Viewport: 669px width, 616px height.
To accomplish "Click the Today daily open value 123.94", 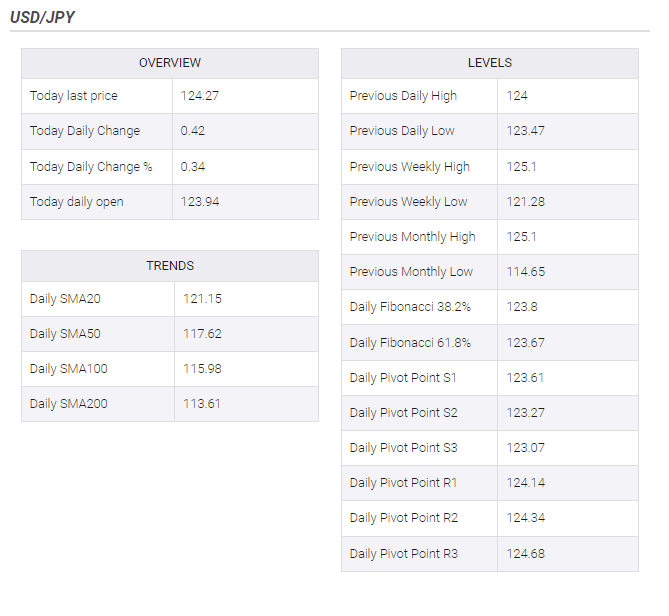I will coord(200,201).
